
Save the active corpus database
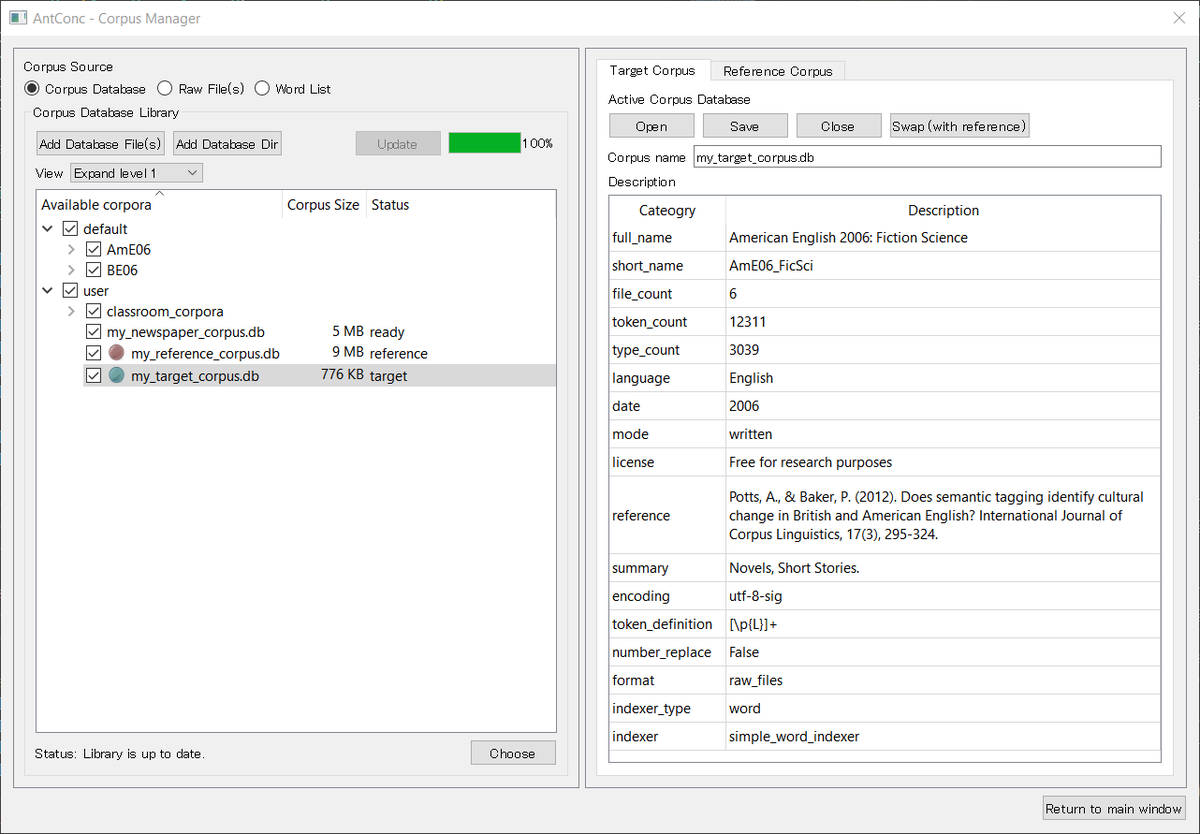click(744, 126)
